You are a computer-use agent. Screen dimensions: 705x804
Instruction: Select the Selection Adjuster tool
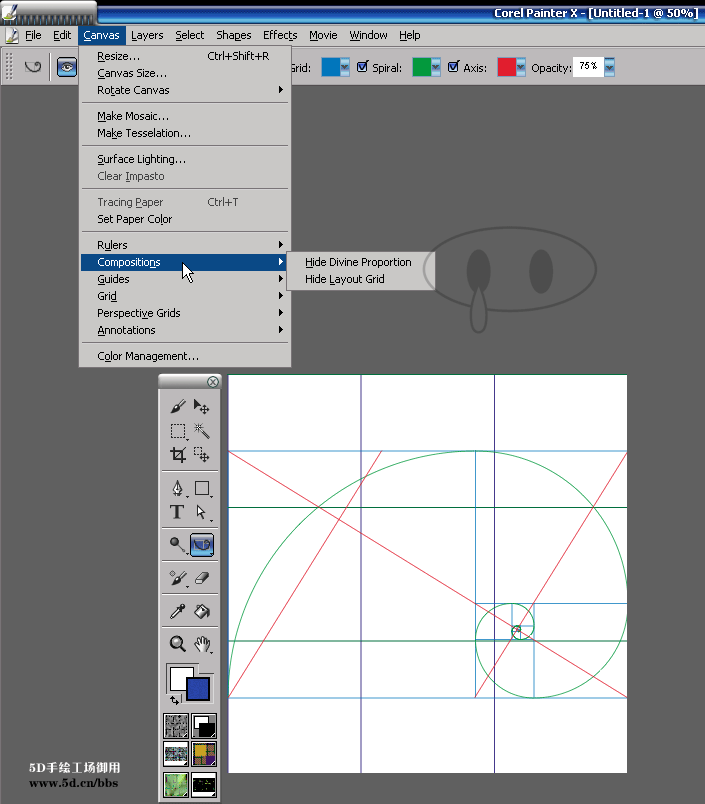click(202, 455)
